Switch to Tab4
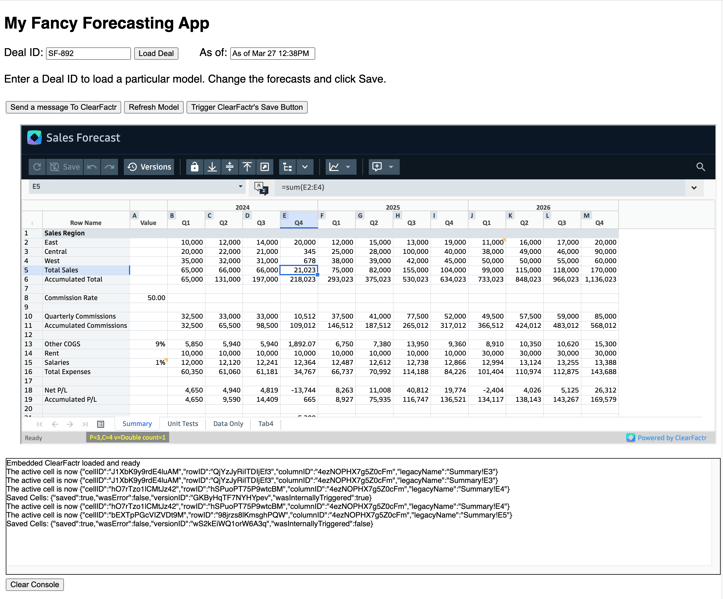 click(266, 424)
